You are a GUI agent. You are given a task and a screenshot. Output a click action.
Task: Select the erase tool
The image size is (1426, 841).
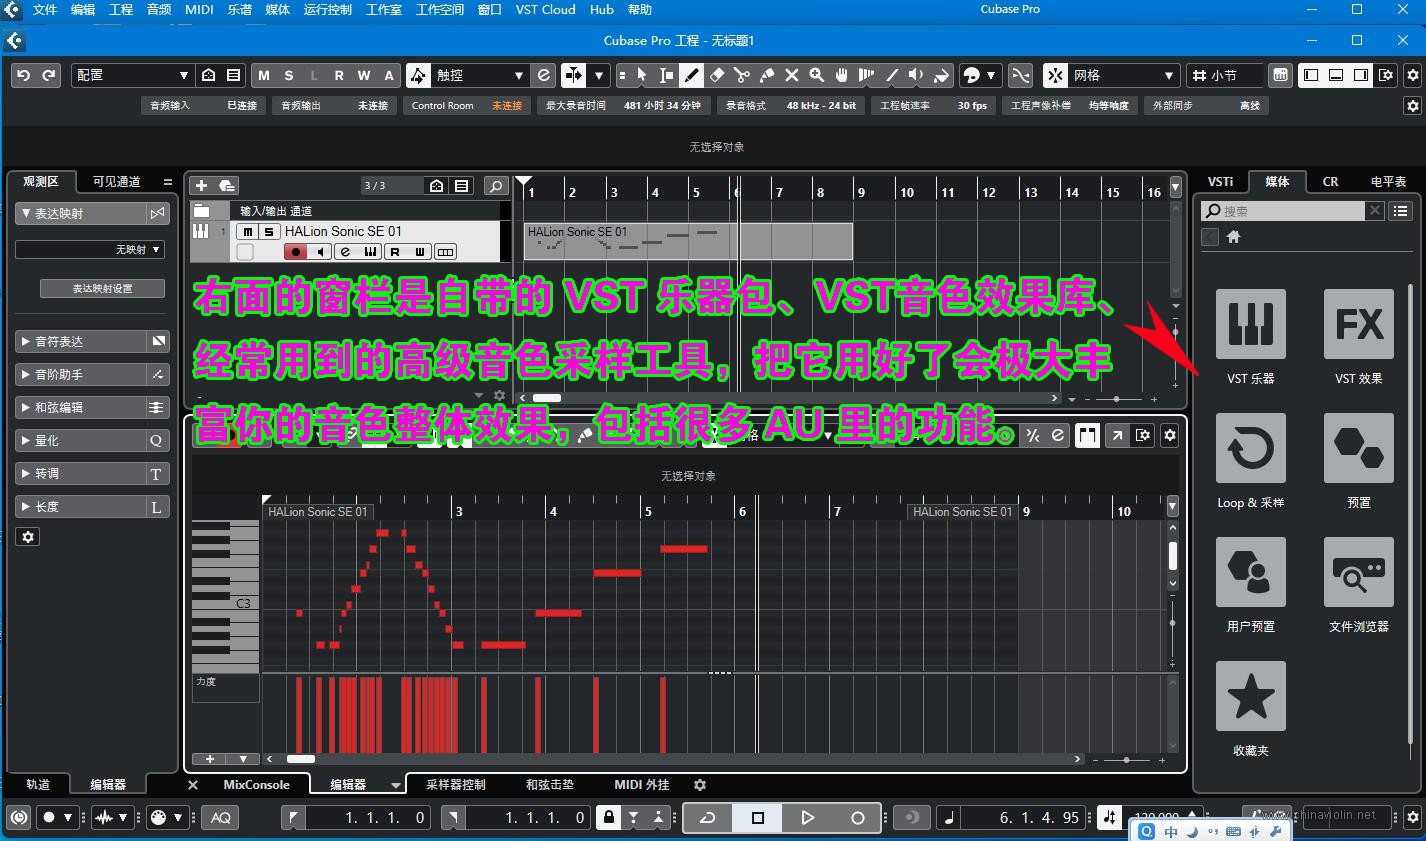pyautogui.click(x=716, y=75)
